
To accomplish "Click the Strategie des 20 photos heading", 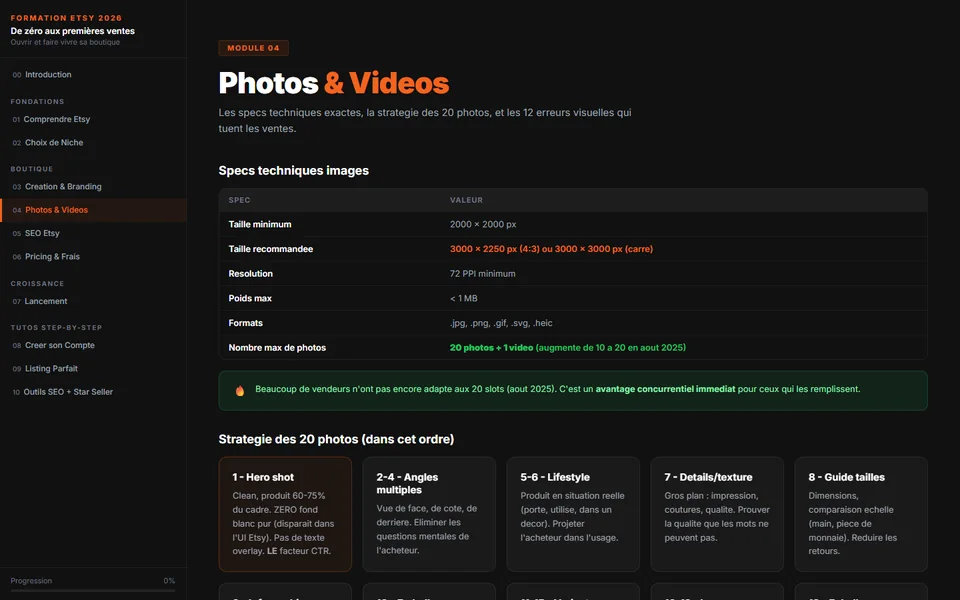I will [x=336, y=439].
